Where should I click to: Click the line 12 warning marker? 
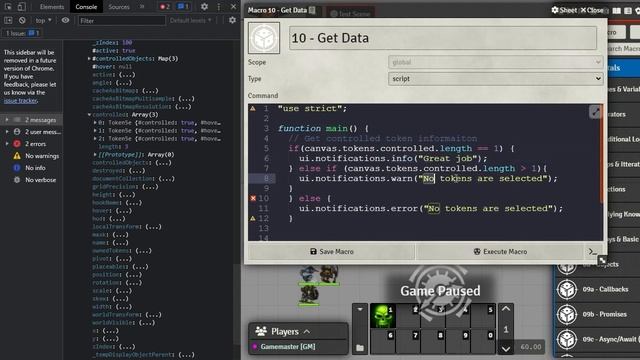[x=253, y=218]
